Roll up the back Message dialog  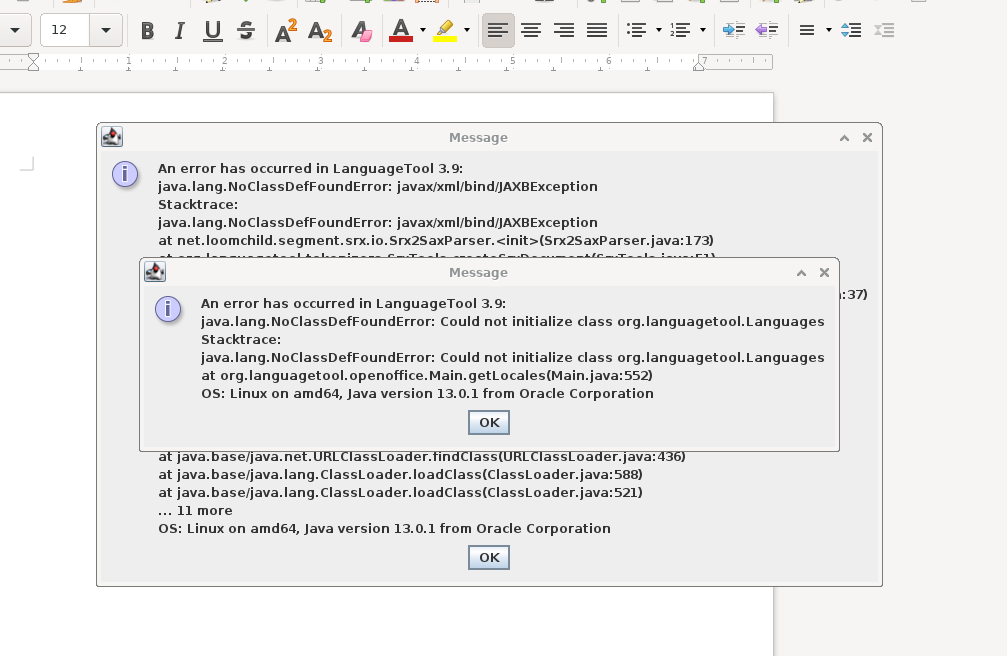coord(845,138)
